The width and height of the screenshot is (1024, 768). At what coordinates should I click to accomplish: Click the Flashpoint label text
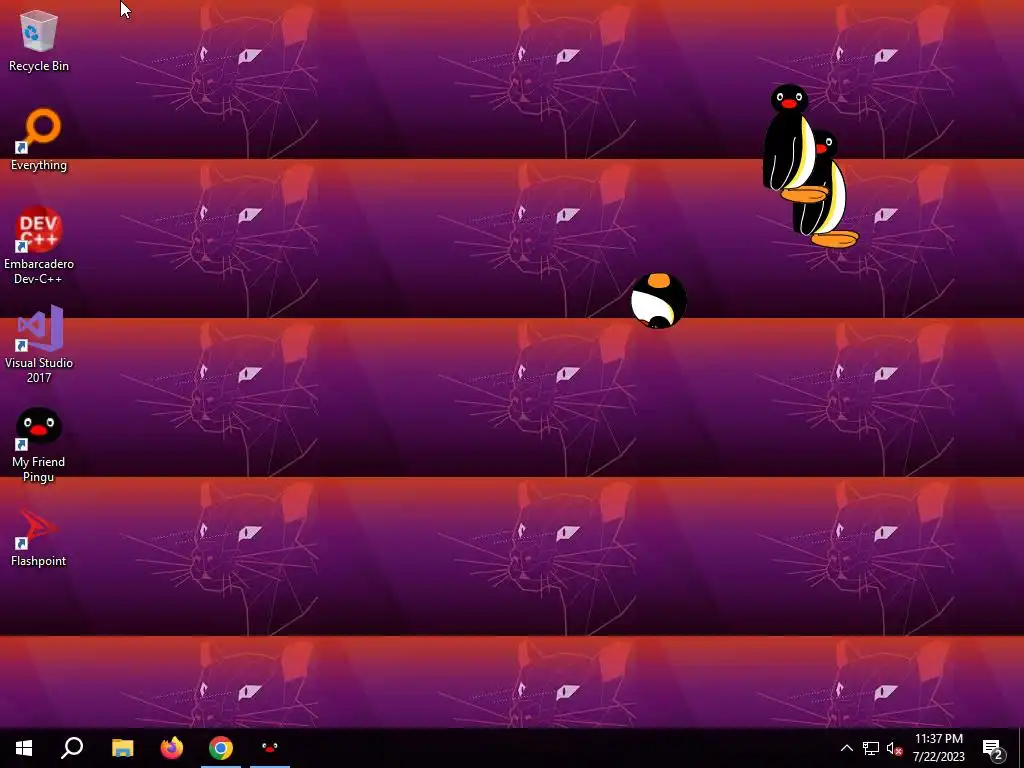(39, 560)
